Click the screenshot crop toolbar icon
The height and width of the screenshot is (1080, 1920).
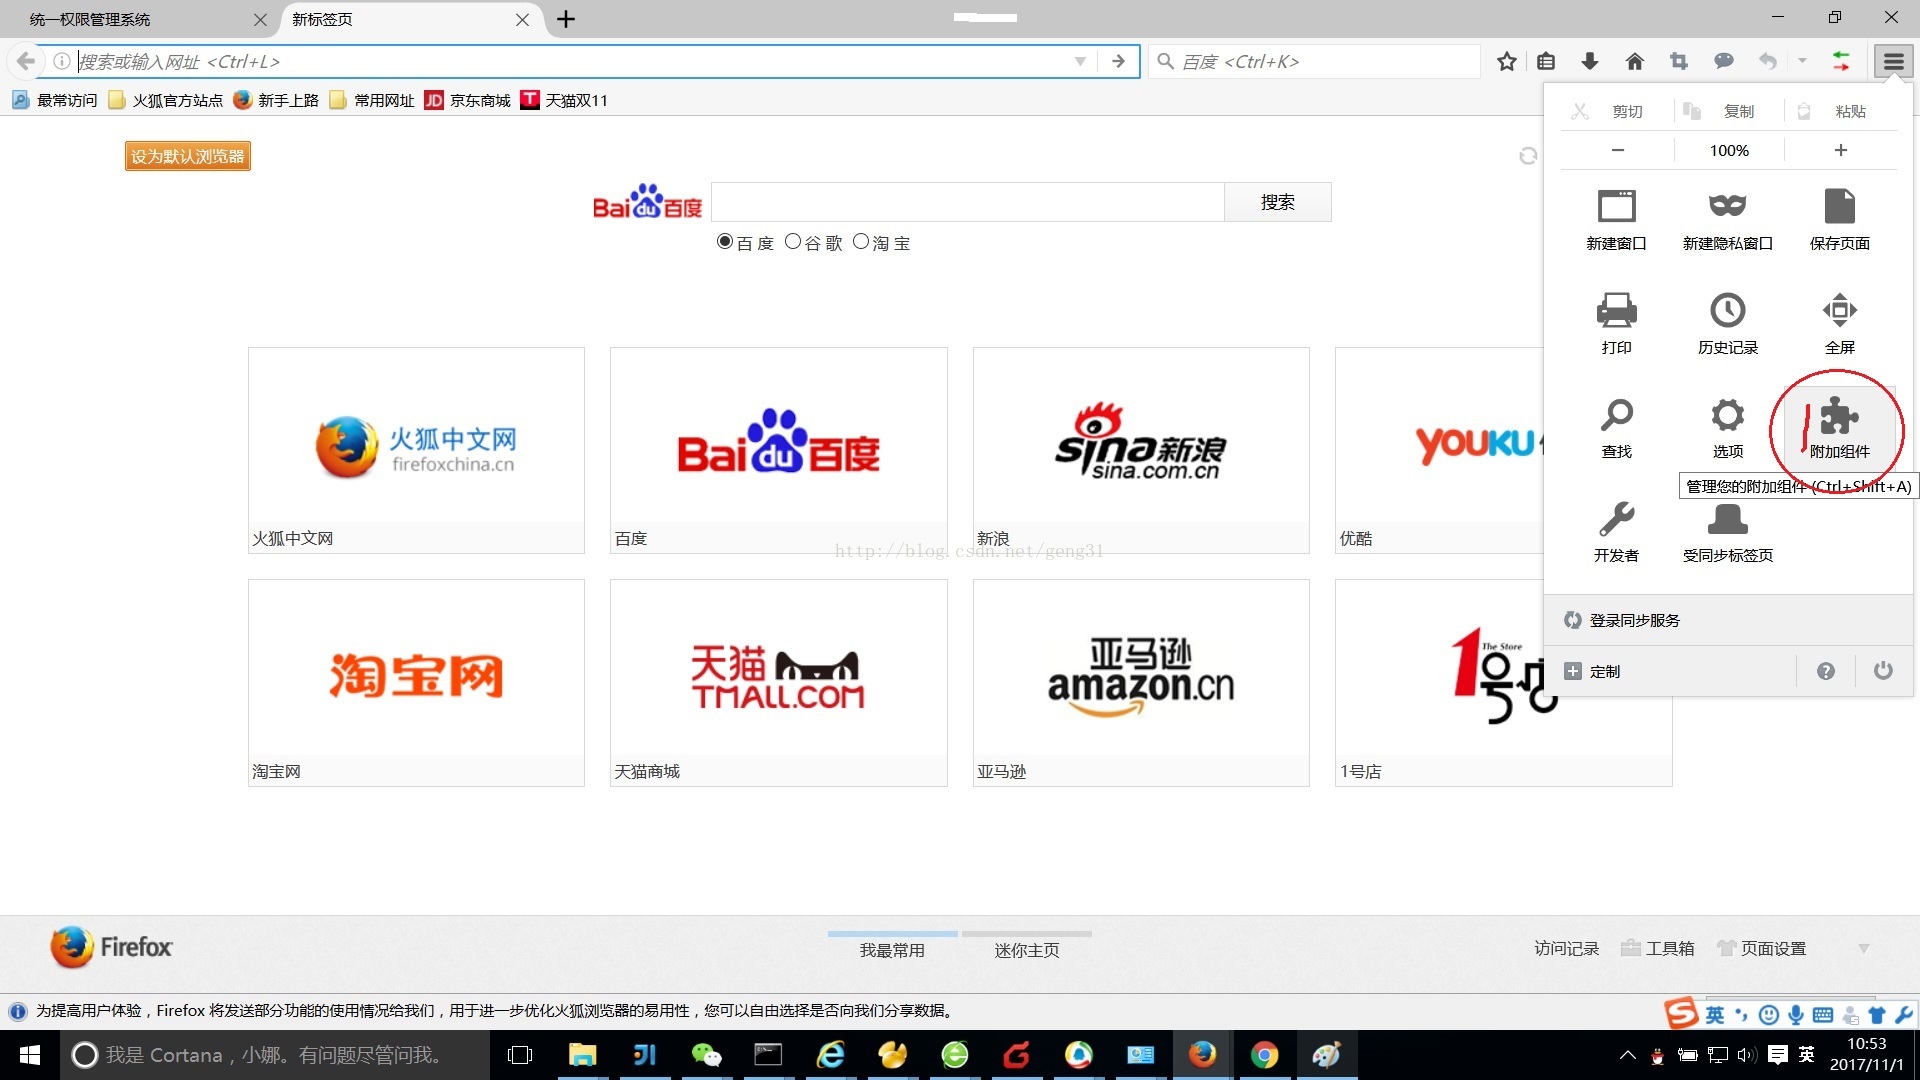pos(1679,62)
